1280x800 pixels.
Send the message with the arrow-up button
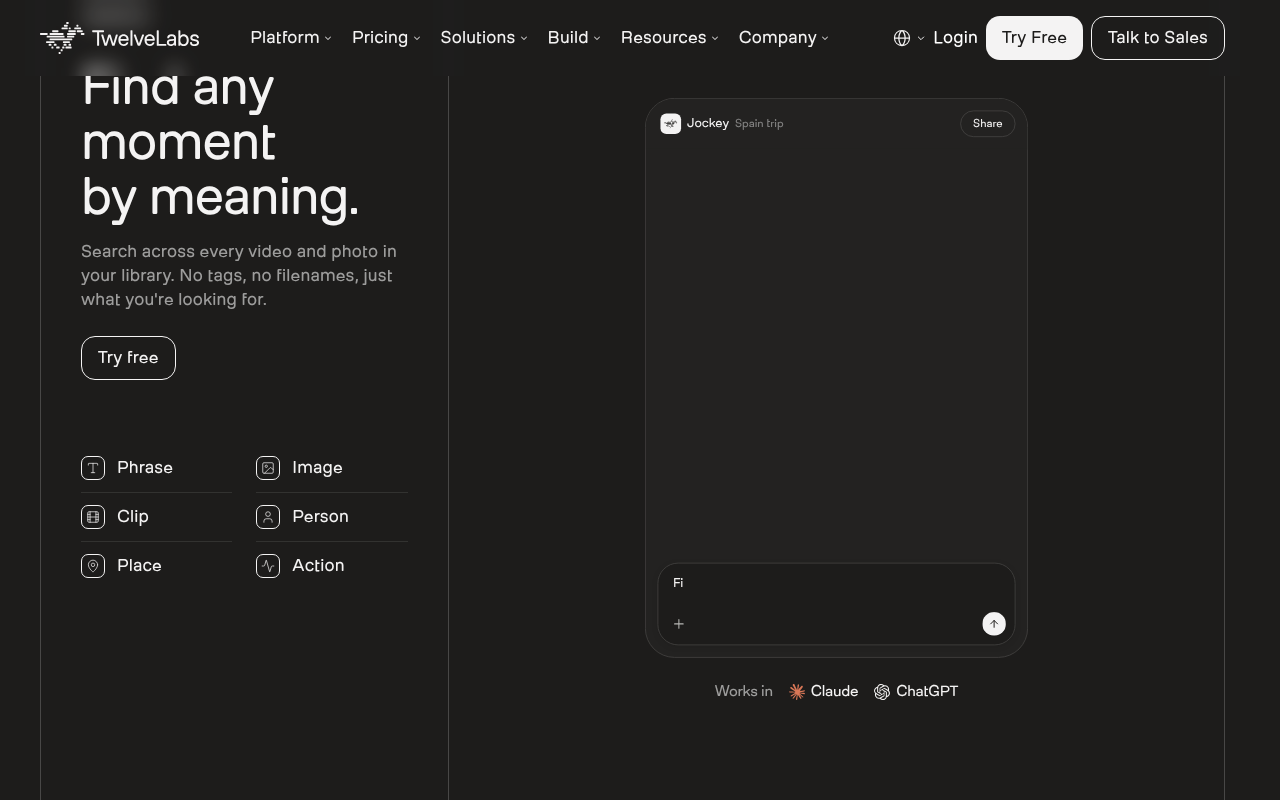pos(994,624)
